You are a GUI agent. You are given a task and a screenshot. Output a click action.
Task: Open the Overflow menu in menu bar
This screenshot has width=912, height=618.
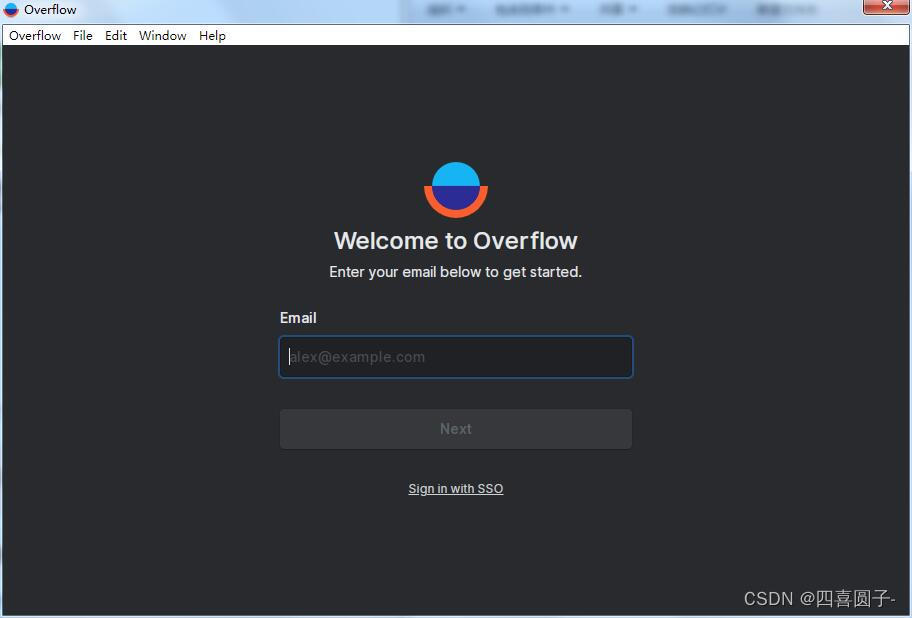35,35
